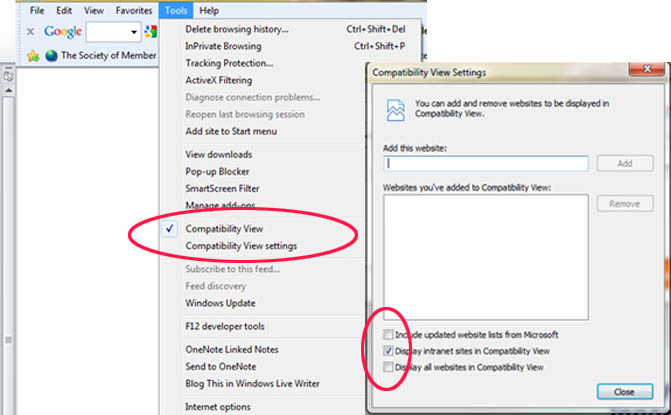Click the Close button in the settings dialog

coord(624,392)
